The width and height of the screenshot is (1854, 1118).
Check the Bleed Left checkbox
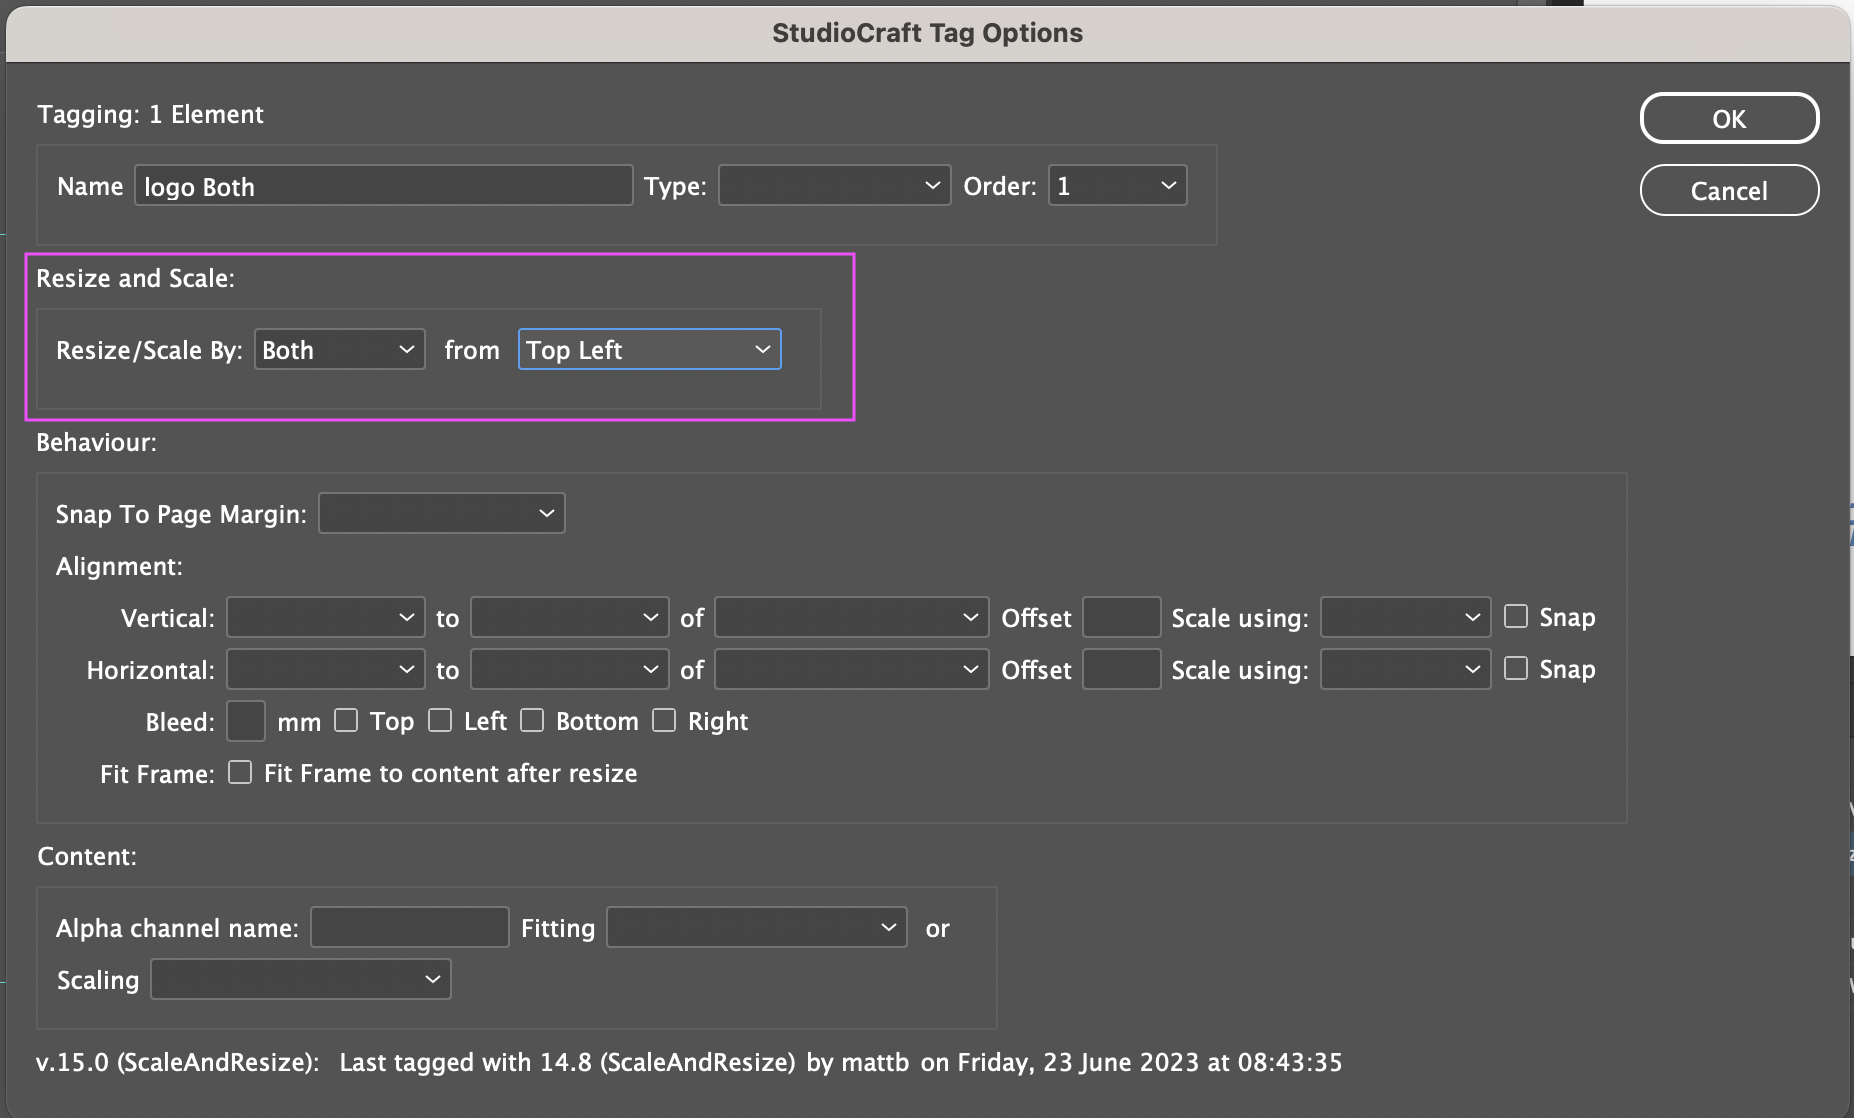point(440,720)
